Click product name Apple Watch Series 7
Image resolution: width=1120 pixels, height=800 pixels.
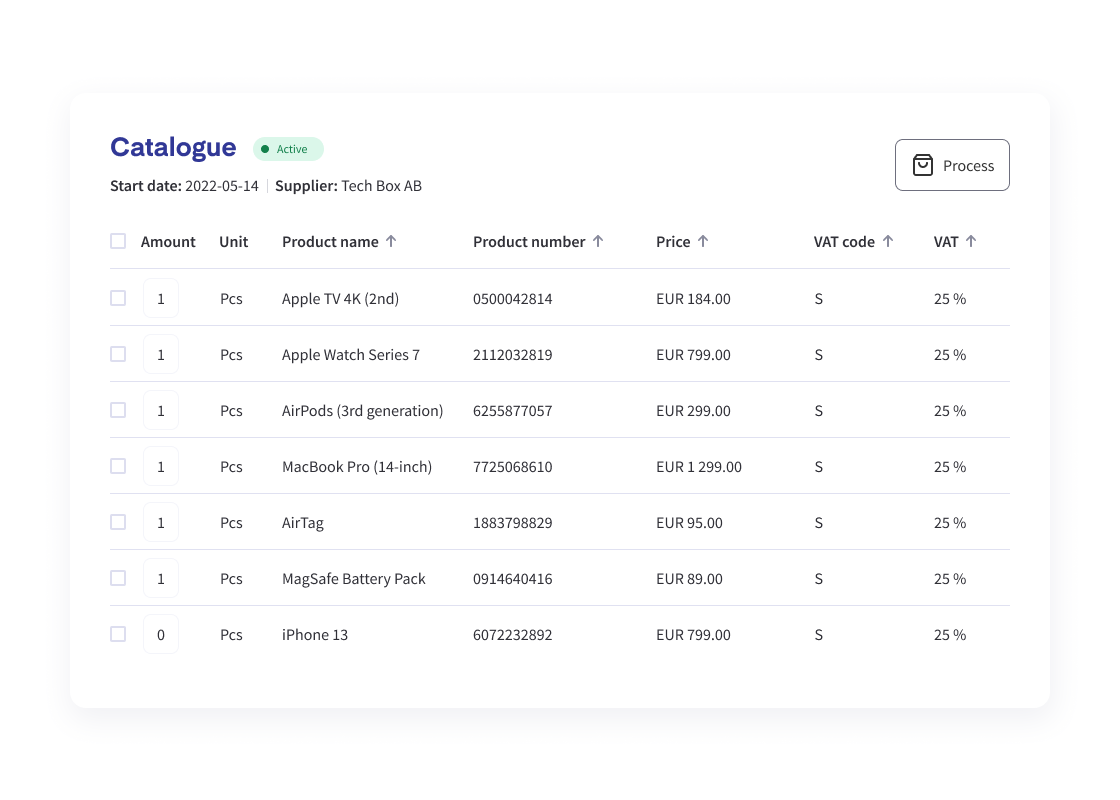pos(351,355)
